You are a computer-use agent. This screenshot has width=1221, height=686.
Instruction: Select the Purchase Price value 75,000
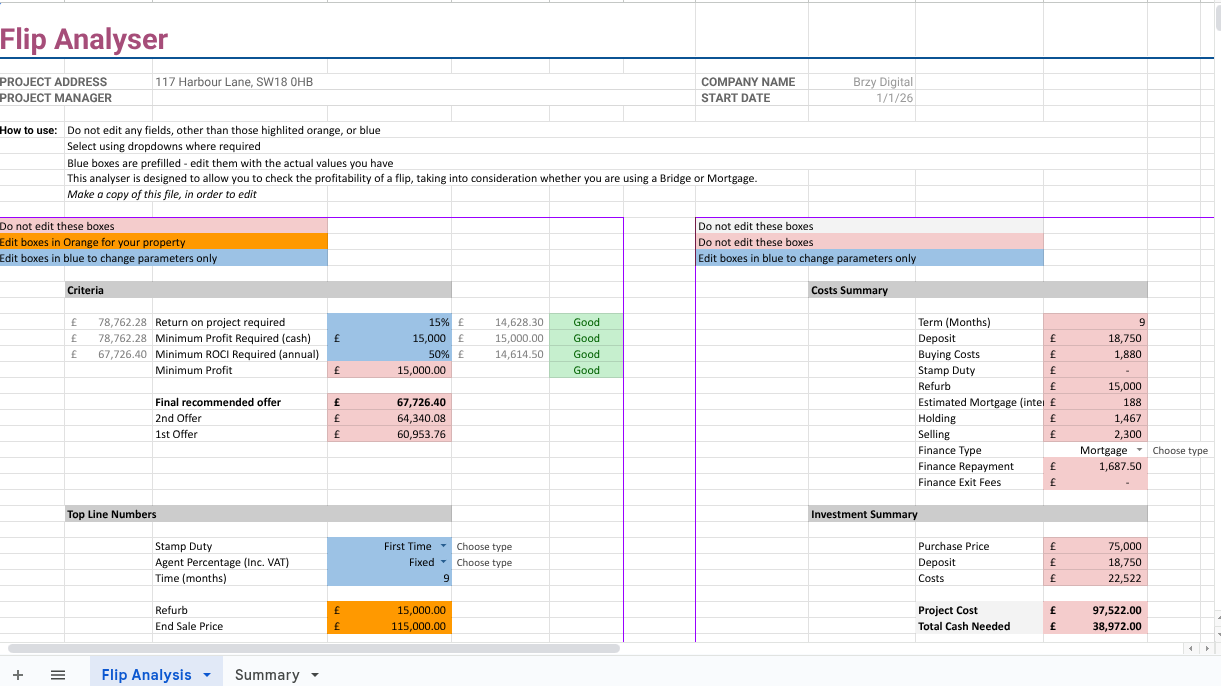[x=1095, y=546]
